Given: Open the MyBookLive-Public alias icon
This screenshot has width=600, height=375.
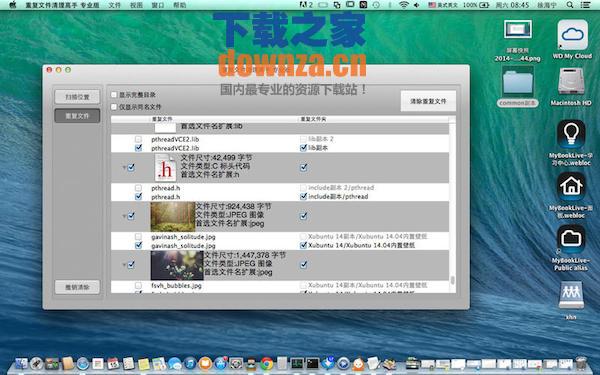Looking at the screenshot, I should (571, 239).
